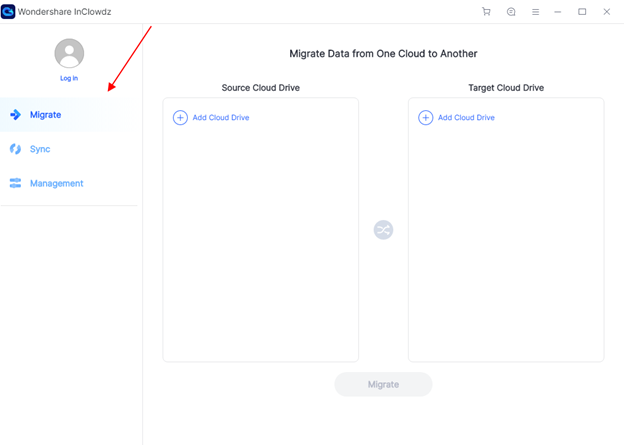Click the plus icon under Source Cloud Drive
This screenshot has height=445, width=624.
click(180, 118)
